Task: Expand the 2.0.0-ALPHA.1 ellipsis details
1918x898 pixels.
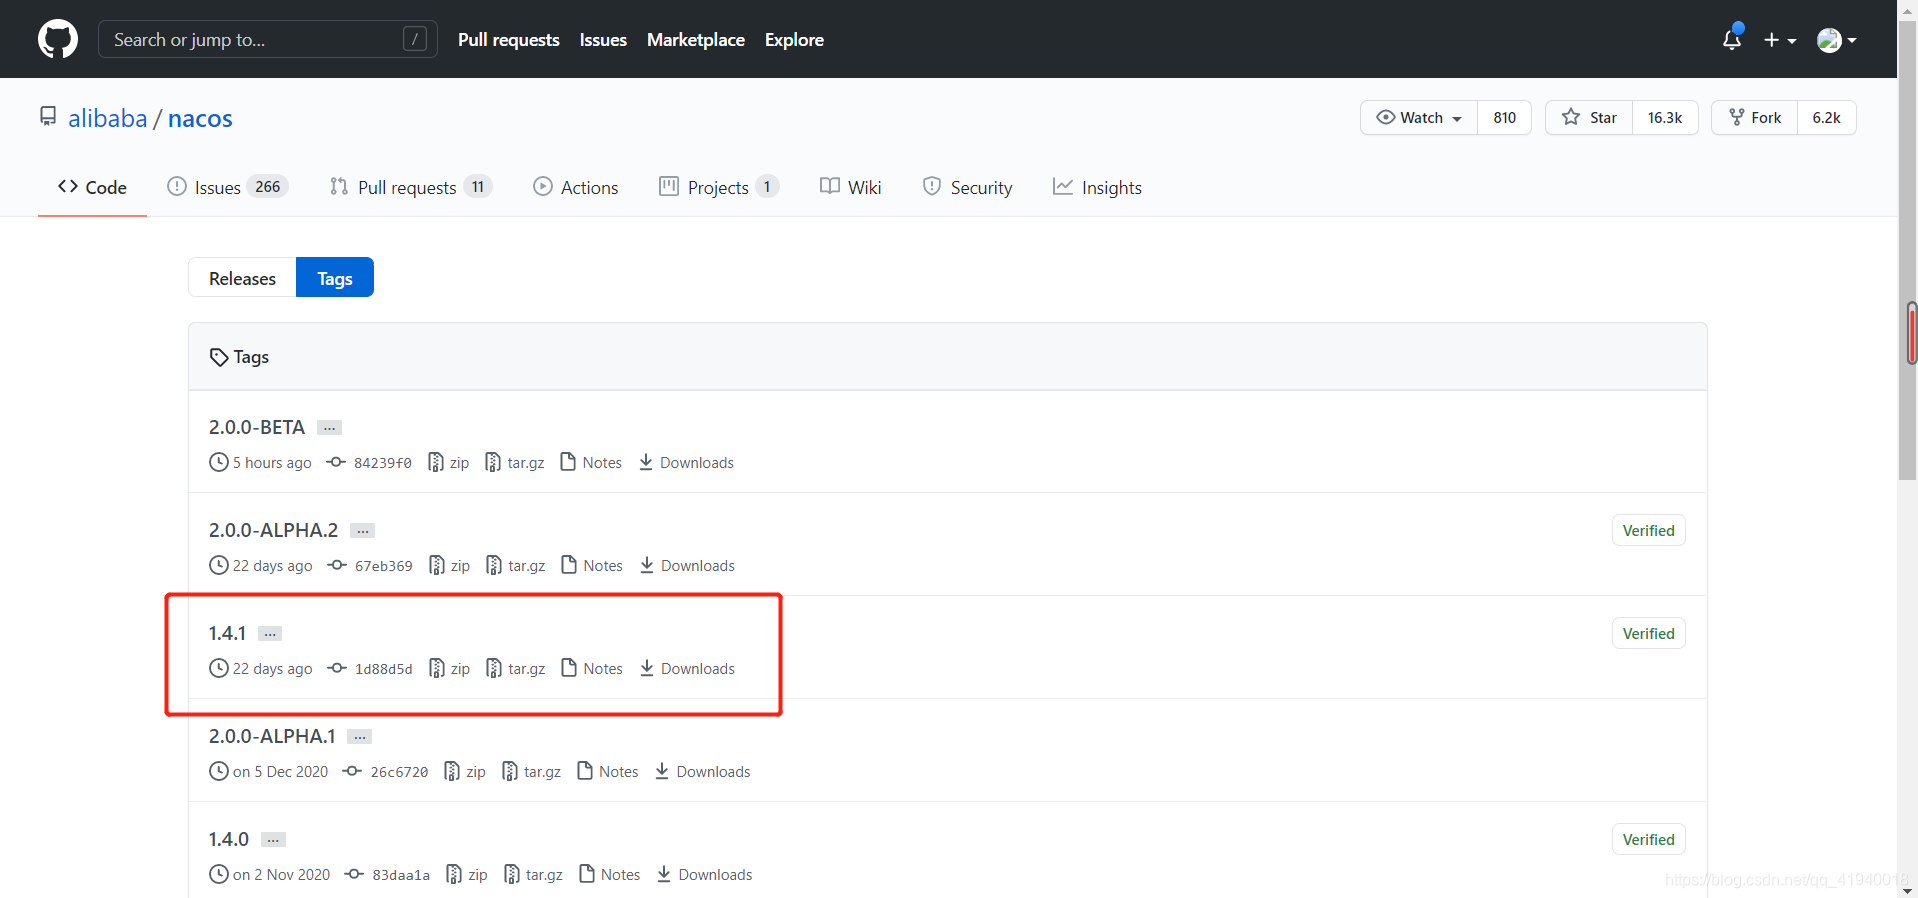Action: pyautogui.click(x=359, y=736)
